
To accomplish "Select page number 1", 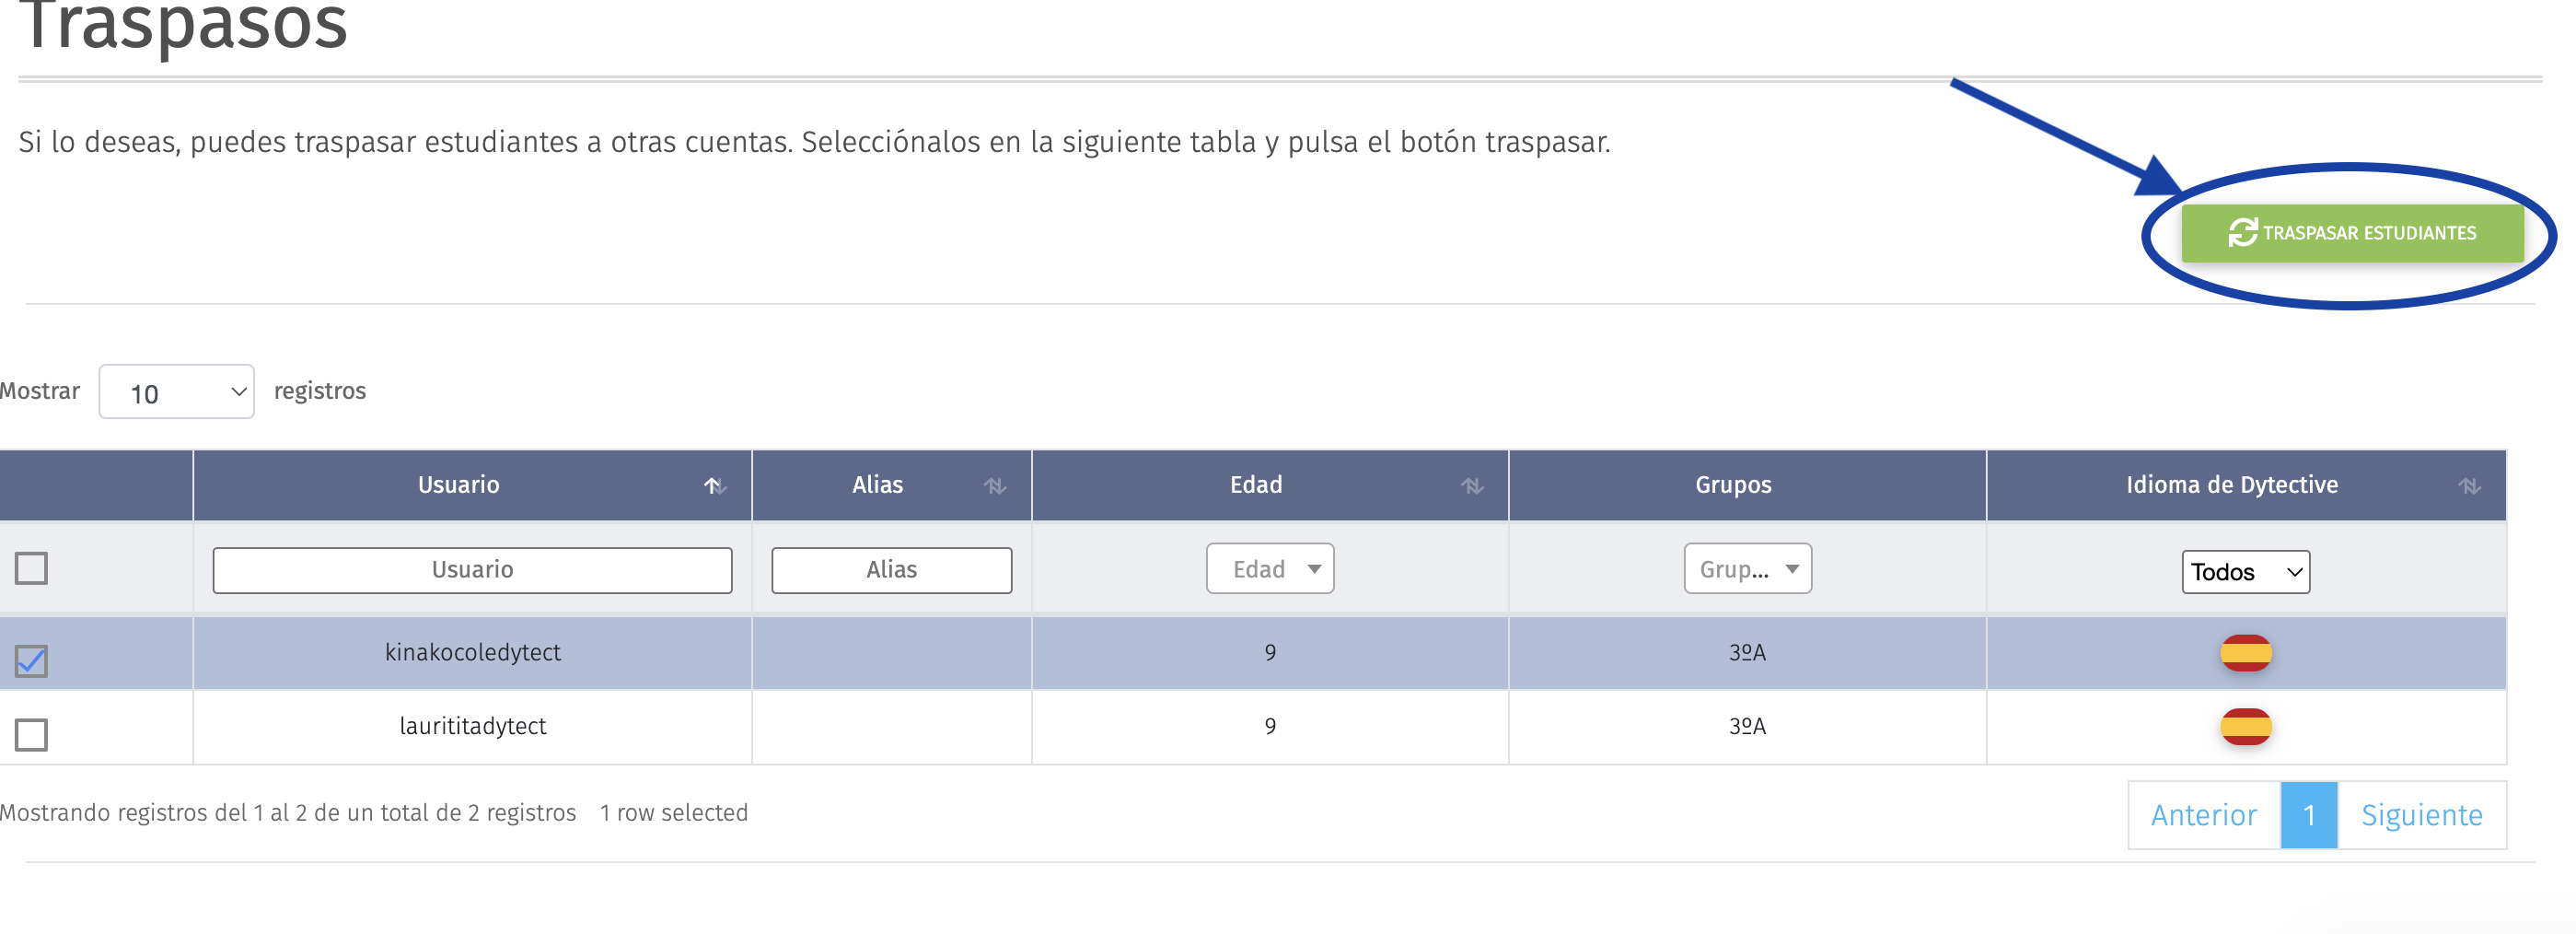I will 2309,815.
